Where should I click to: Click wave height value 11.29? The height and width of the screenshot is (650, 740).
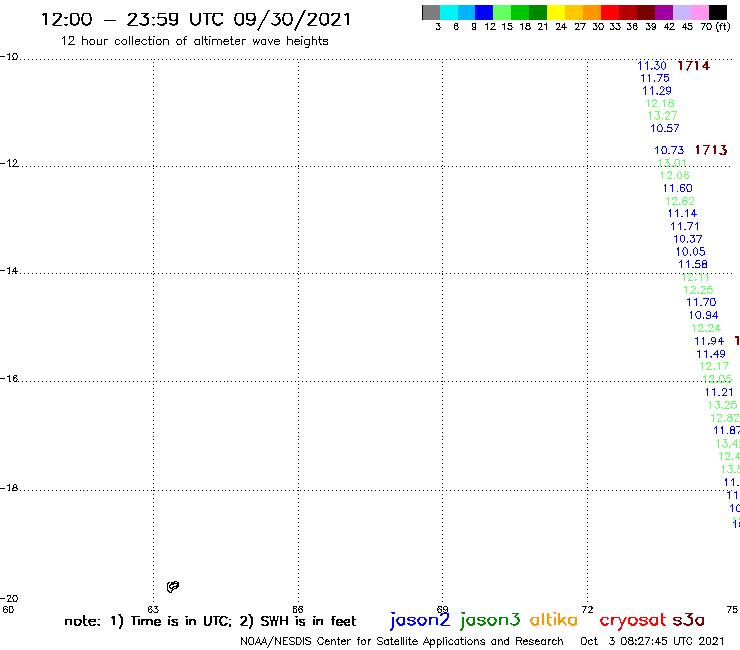coord(657,91)
